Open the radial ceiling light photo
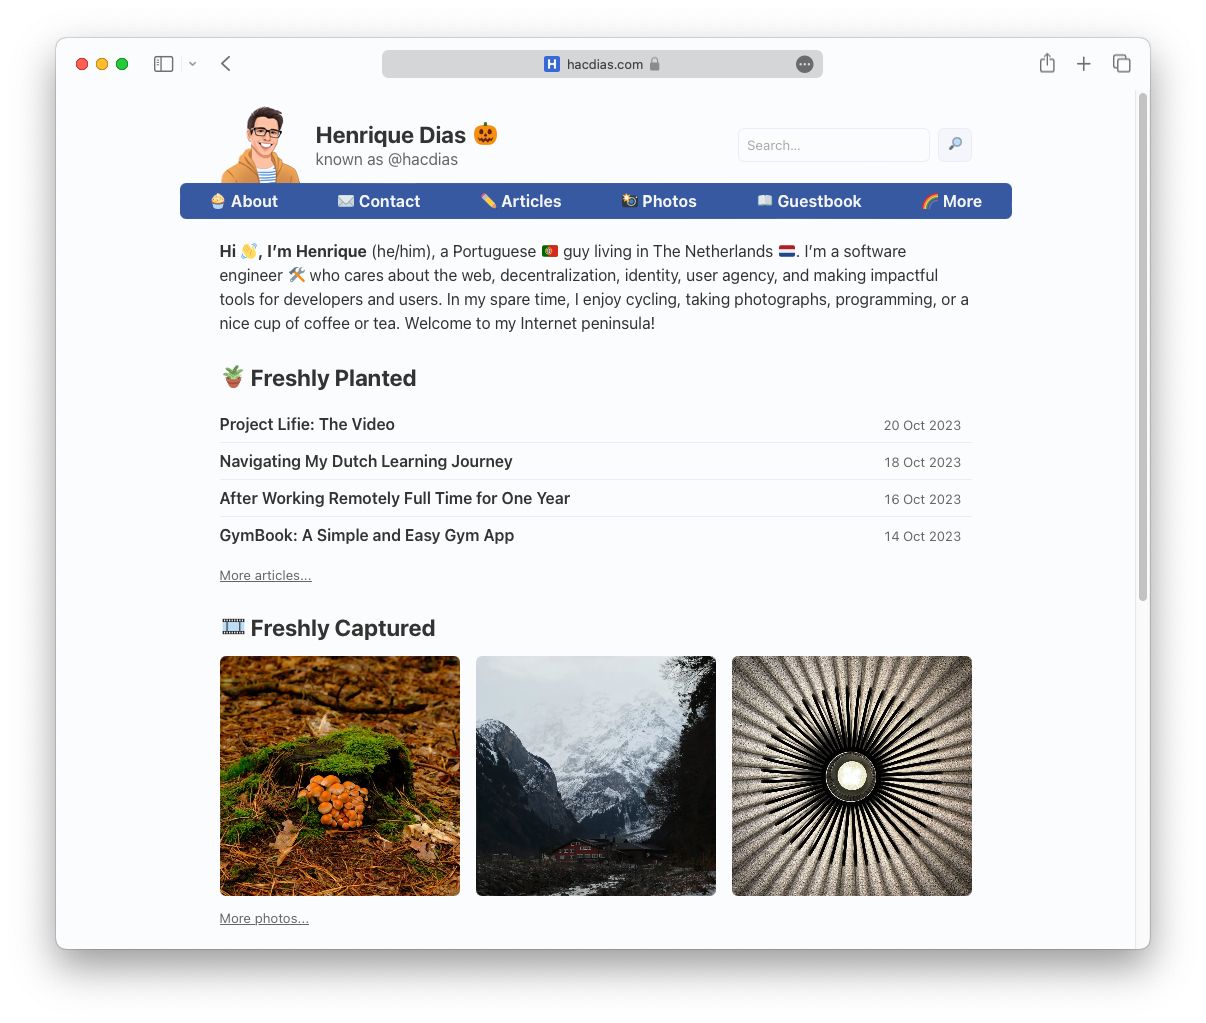Screen dimensions: 1206x1023 tap(852, 776)
